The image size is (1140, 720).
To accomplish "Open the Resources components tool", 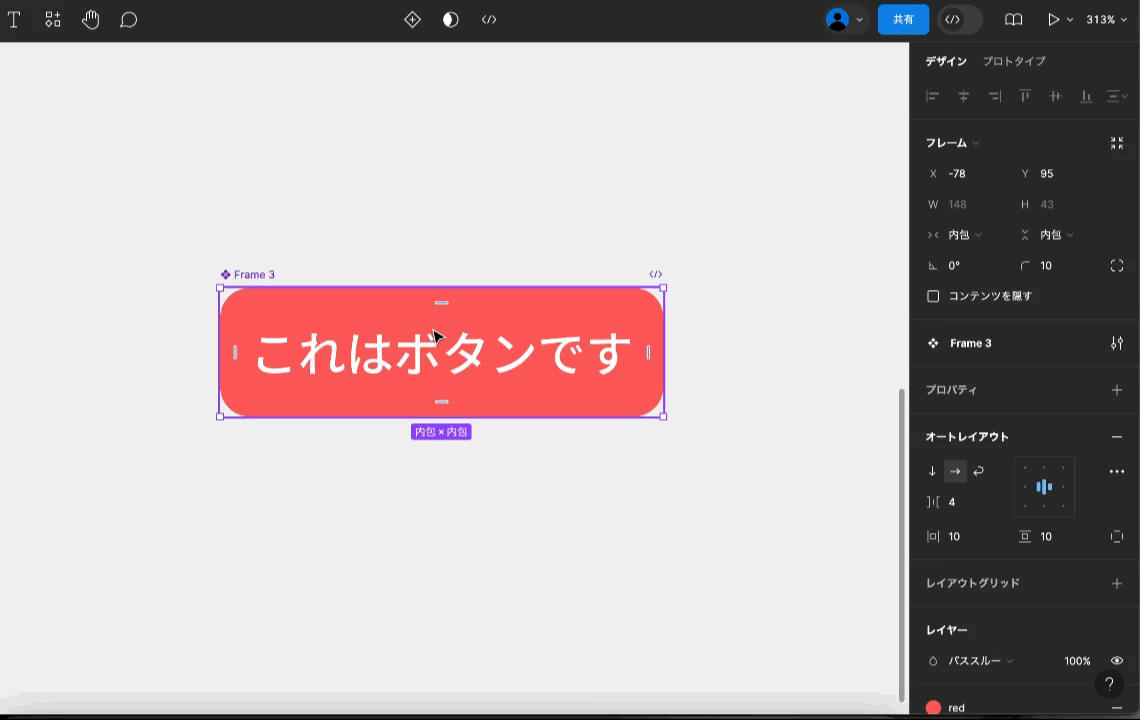I will (x=52, y=20).
